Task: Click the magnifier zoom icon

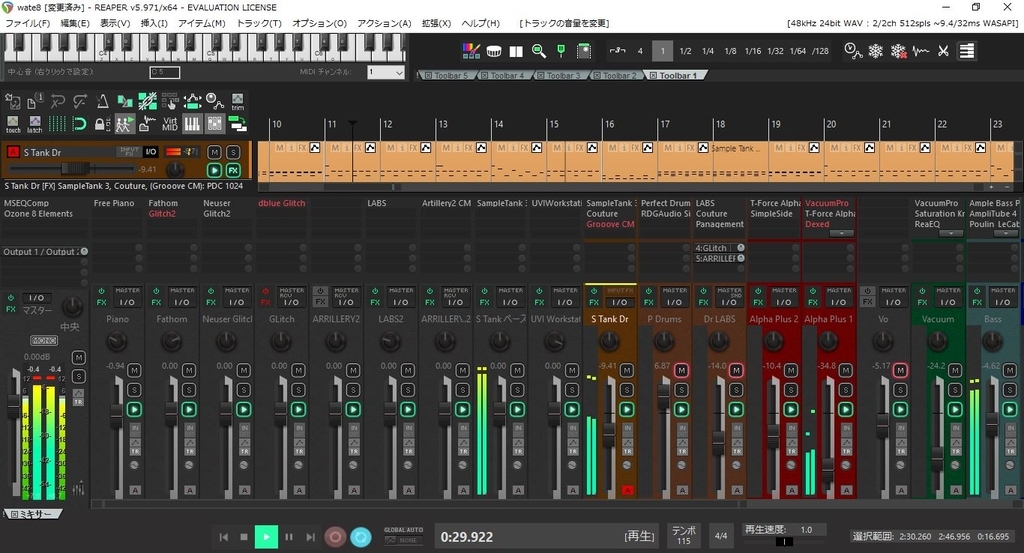Action: click(539, 51)
